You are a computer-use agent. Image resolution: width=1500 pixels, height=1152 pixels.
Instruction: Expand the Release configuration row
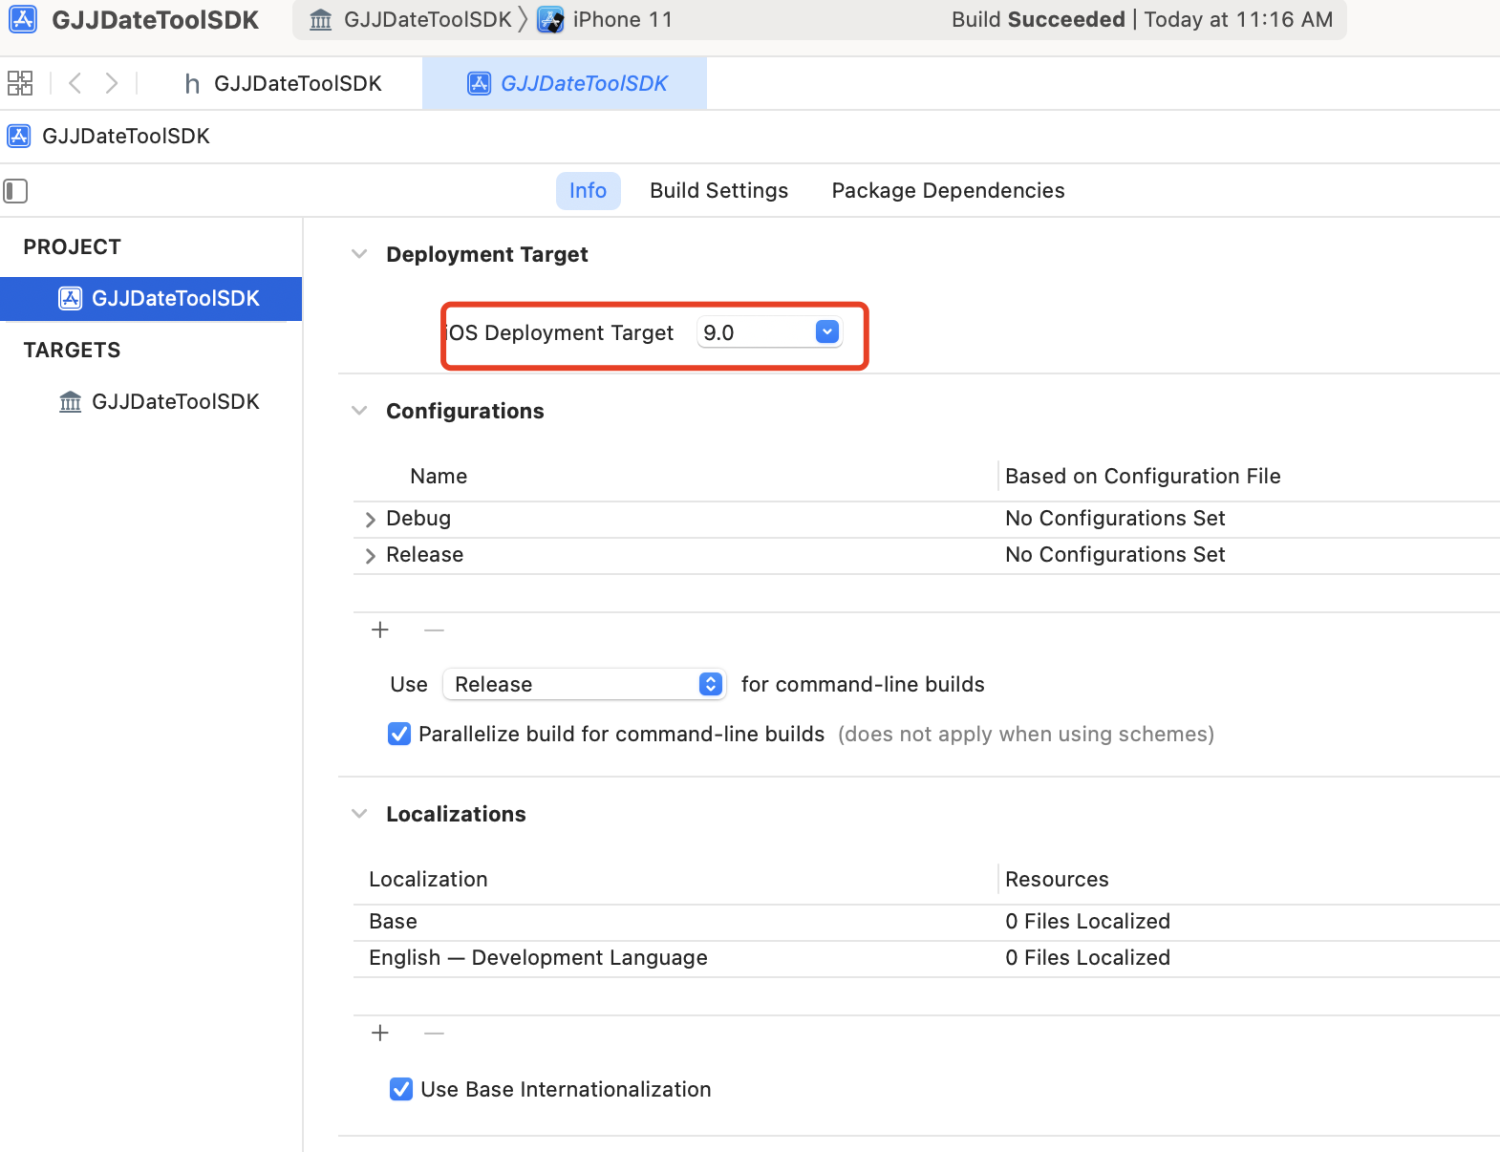click(x=370, y=555)
